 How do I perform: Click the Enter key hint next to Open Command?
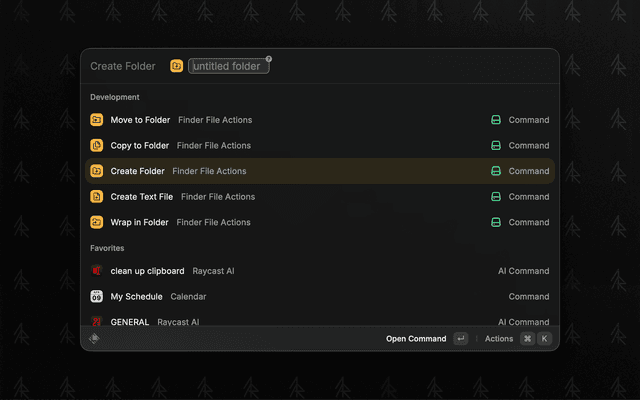coord(460,339)
